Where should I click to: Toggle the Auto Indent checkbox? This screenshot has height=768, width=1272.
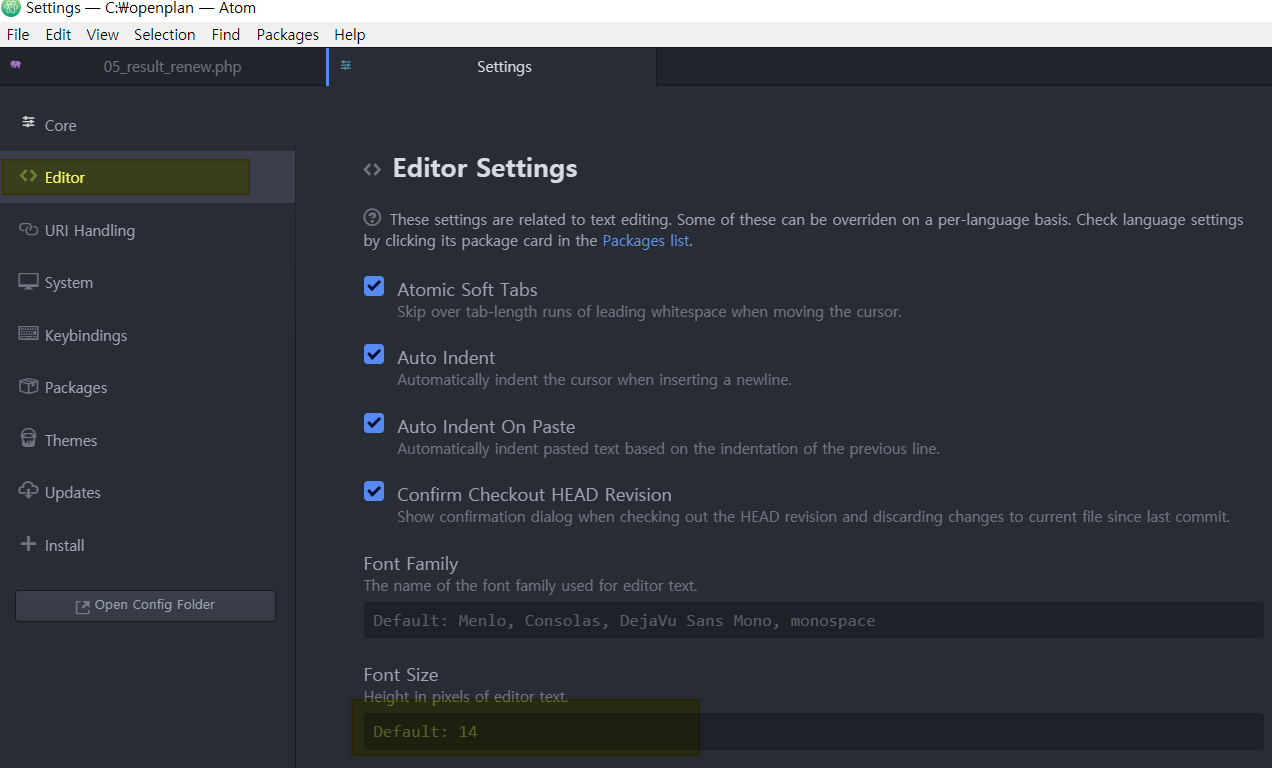point(374,354)
